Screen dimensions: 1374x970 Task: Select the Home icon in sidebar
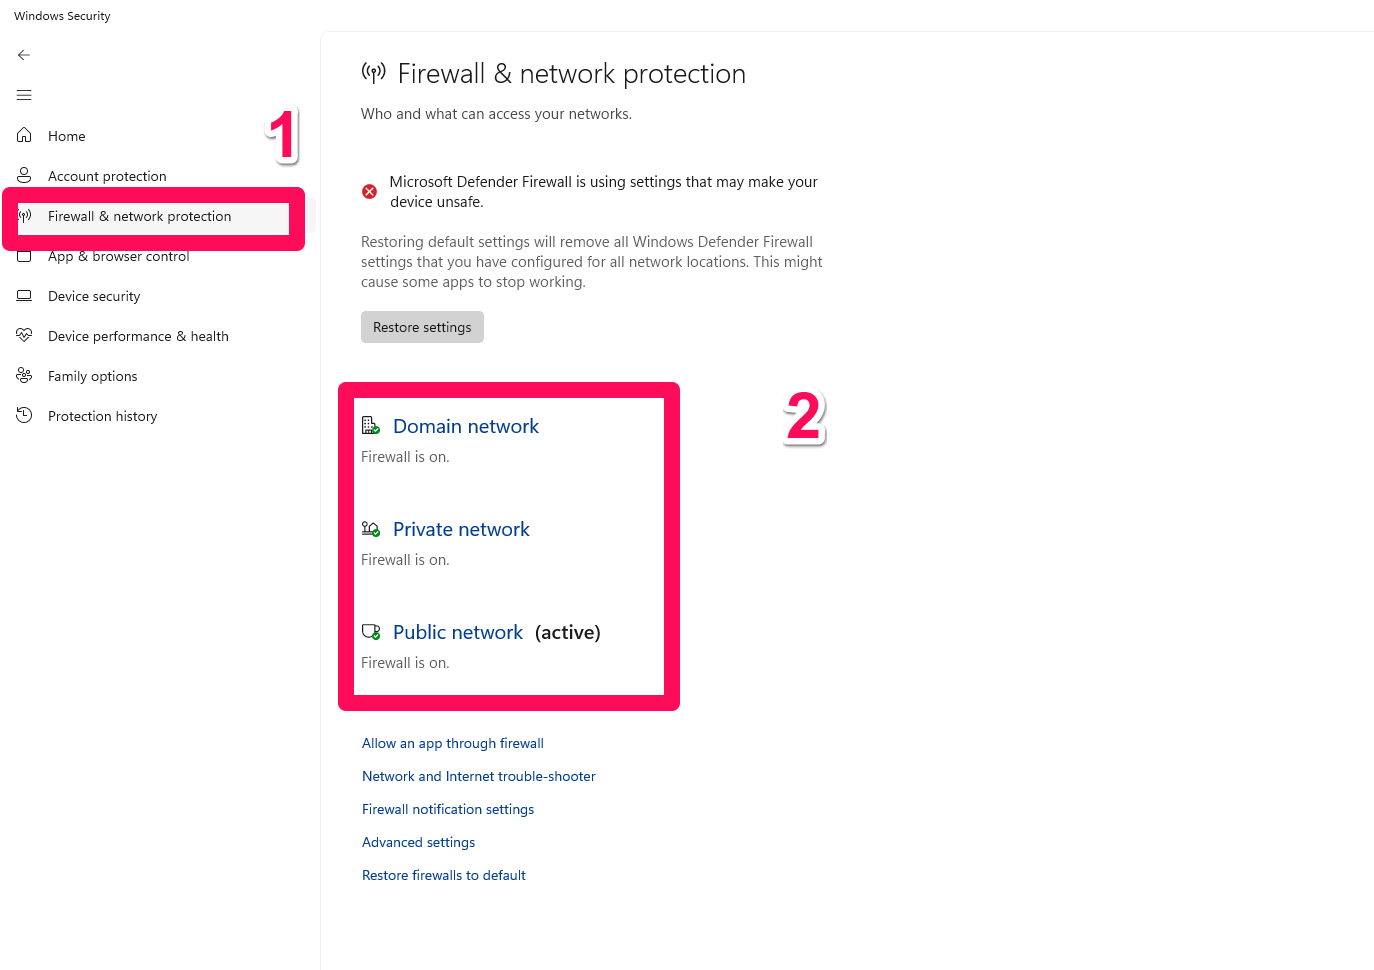tap(24, 135)
